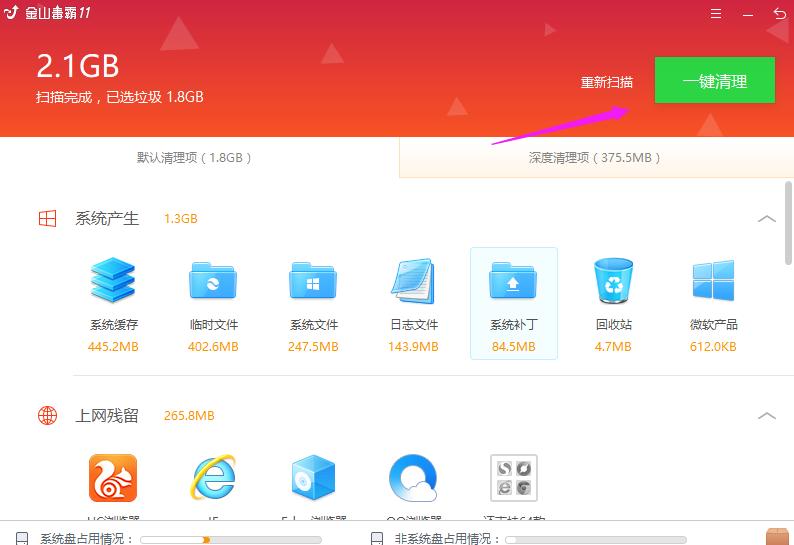Click the 系统补丁 system patch icon
The height and width of the screenshot is (545, 794).
[513, 281]
